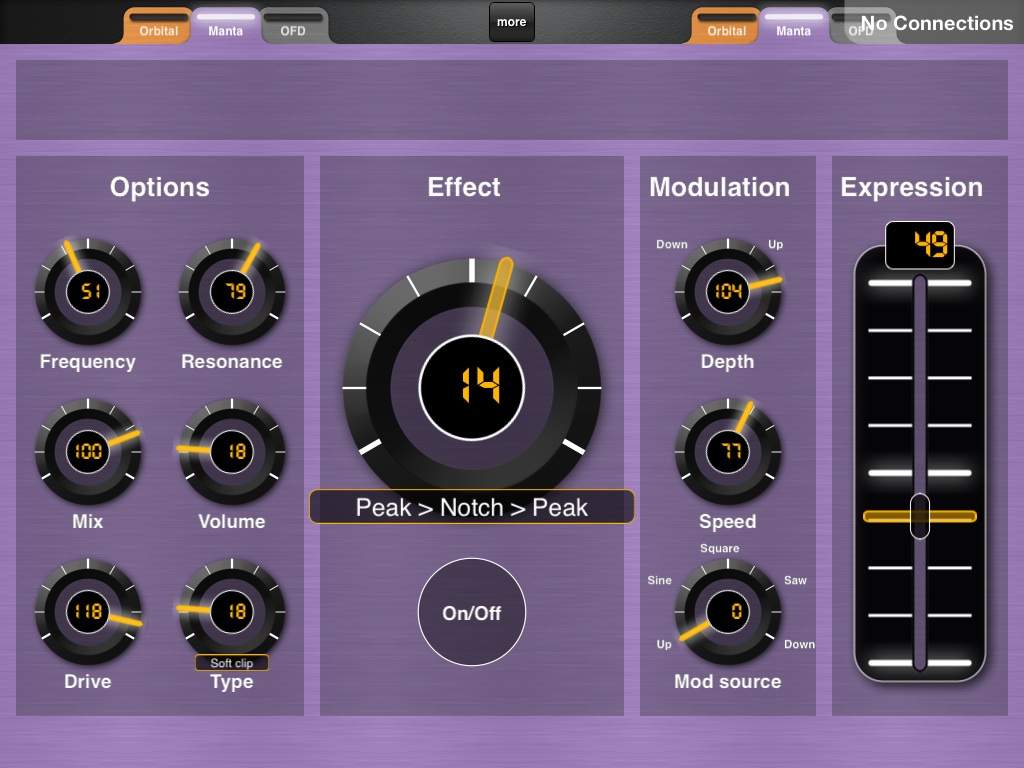
Task: Click the Drive knob showing 118
Action: coord(88,611)
